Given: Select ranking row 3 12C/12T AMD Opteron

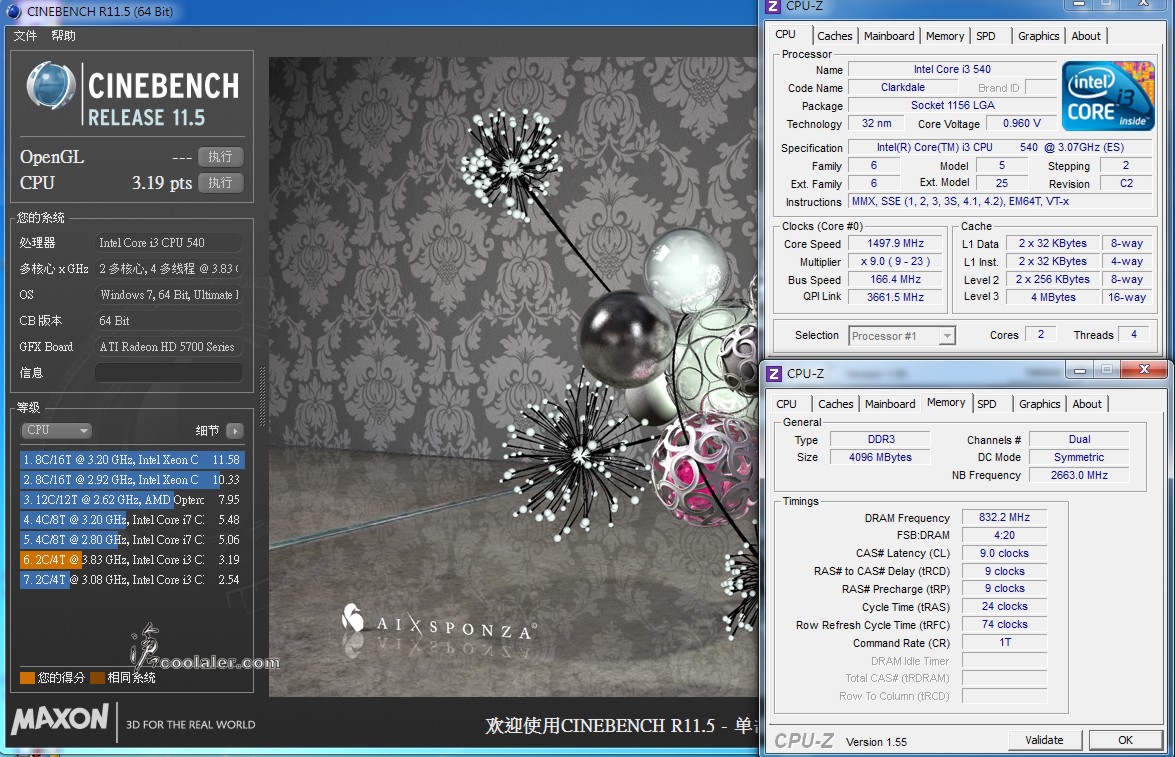Looking at the screenshot, I should (x=132, y=500).
